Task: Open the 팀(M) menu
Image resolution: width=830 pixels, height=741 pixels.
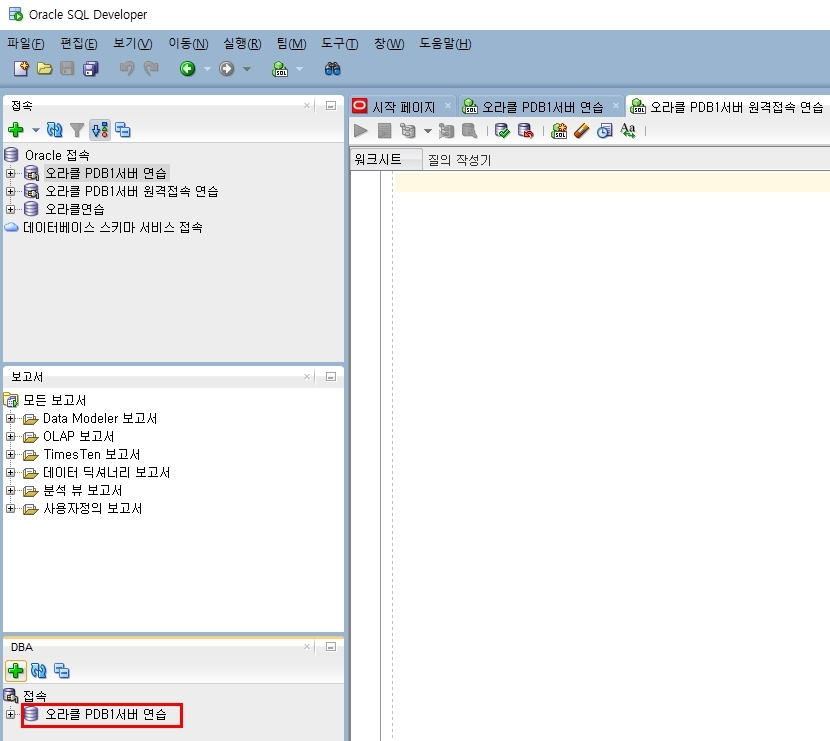Action: click(x=292, y=43)
